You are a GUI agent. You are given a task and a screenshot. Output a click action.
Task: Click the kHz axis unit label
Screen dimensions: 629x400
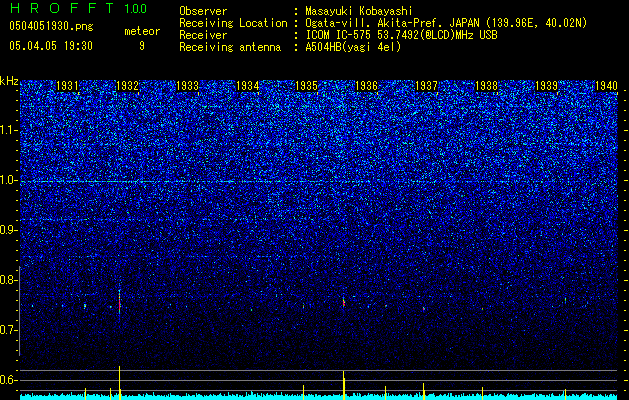click(x=9, y=81)
